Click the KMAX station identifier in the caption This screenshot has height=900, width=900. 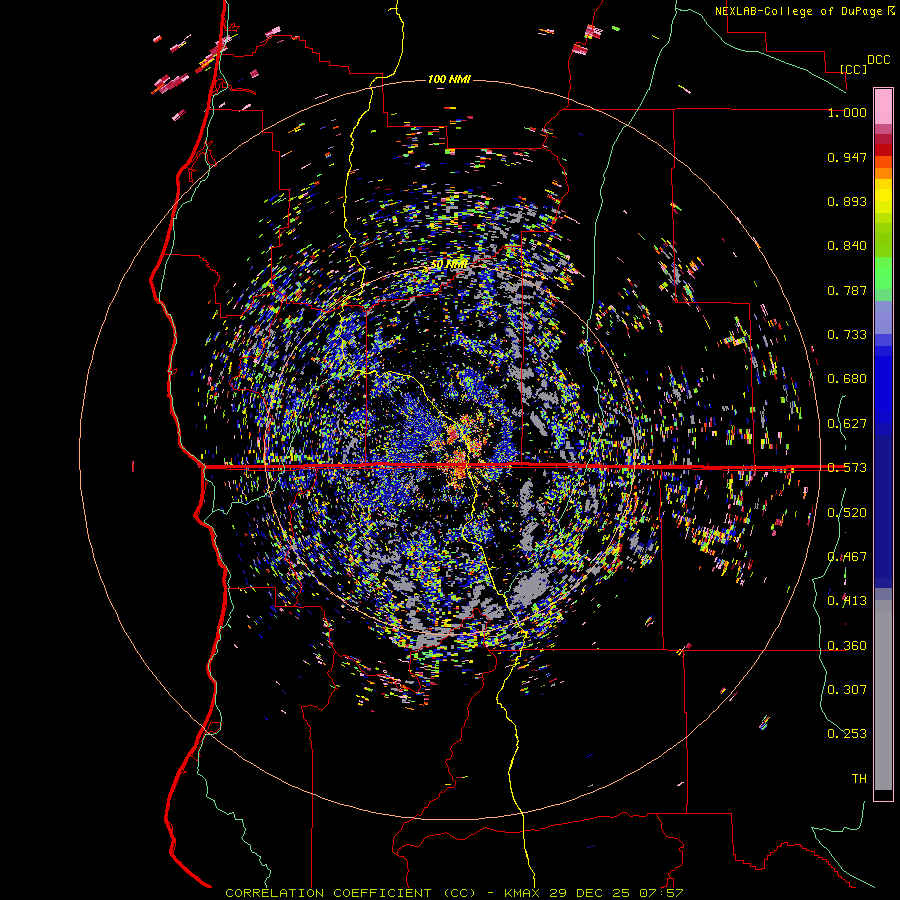523,893
